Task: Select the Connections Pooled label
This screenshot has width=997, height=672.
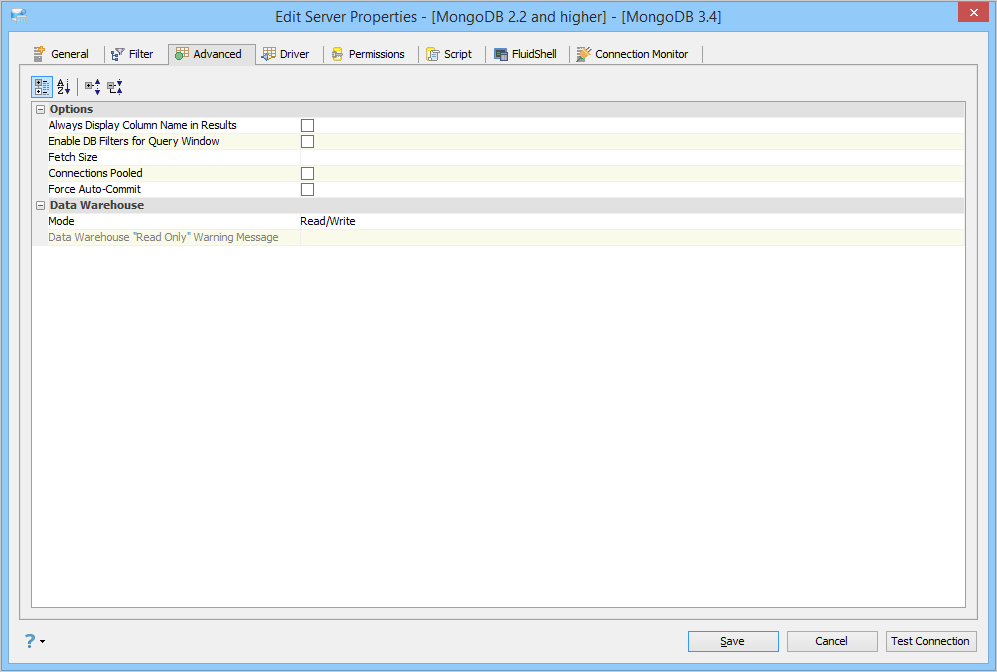Action: tap(95, 173)
